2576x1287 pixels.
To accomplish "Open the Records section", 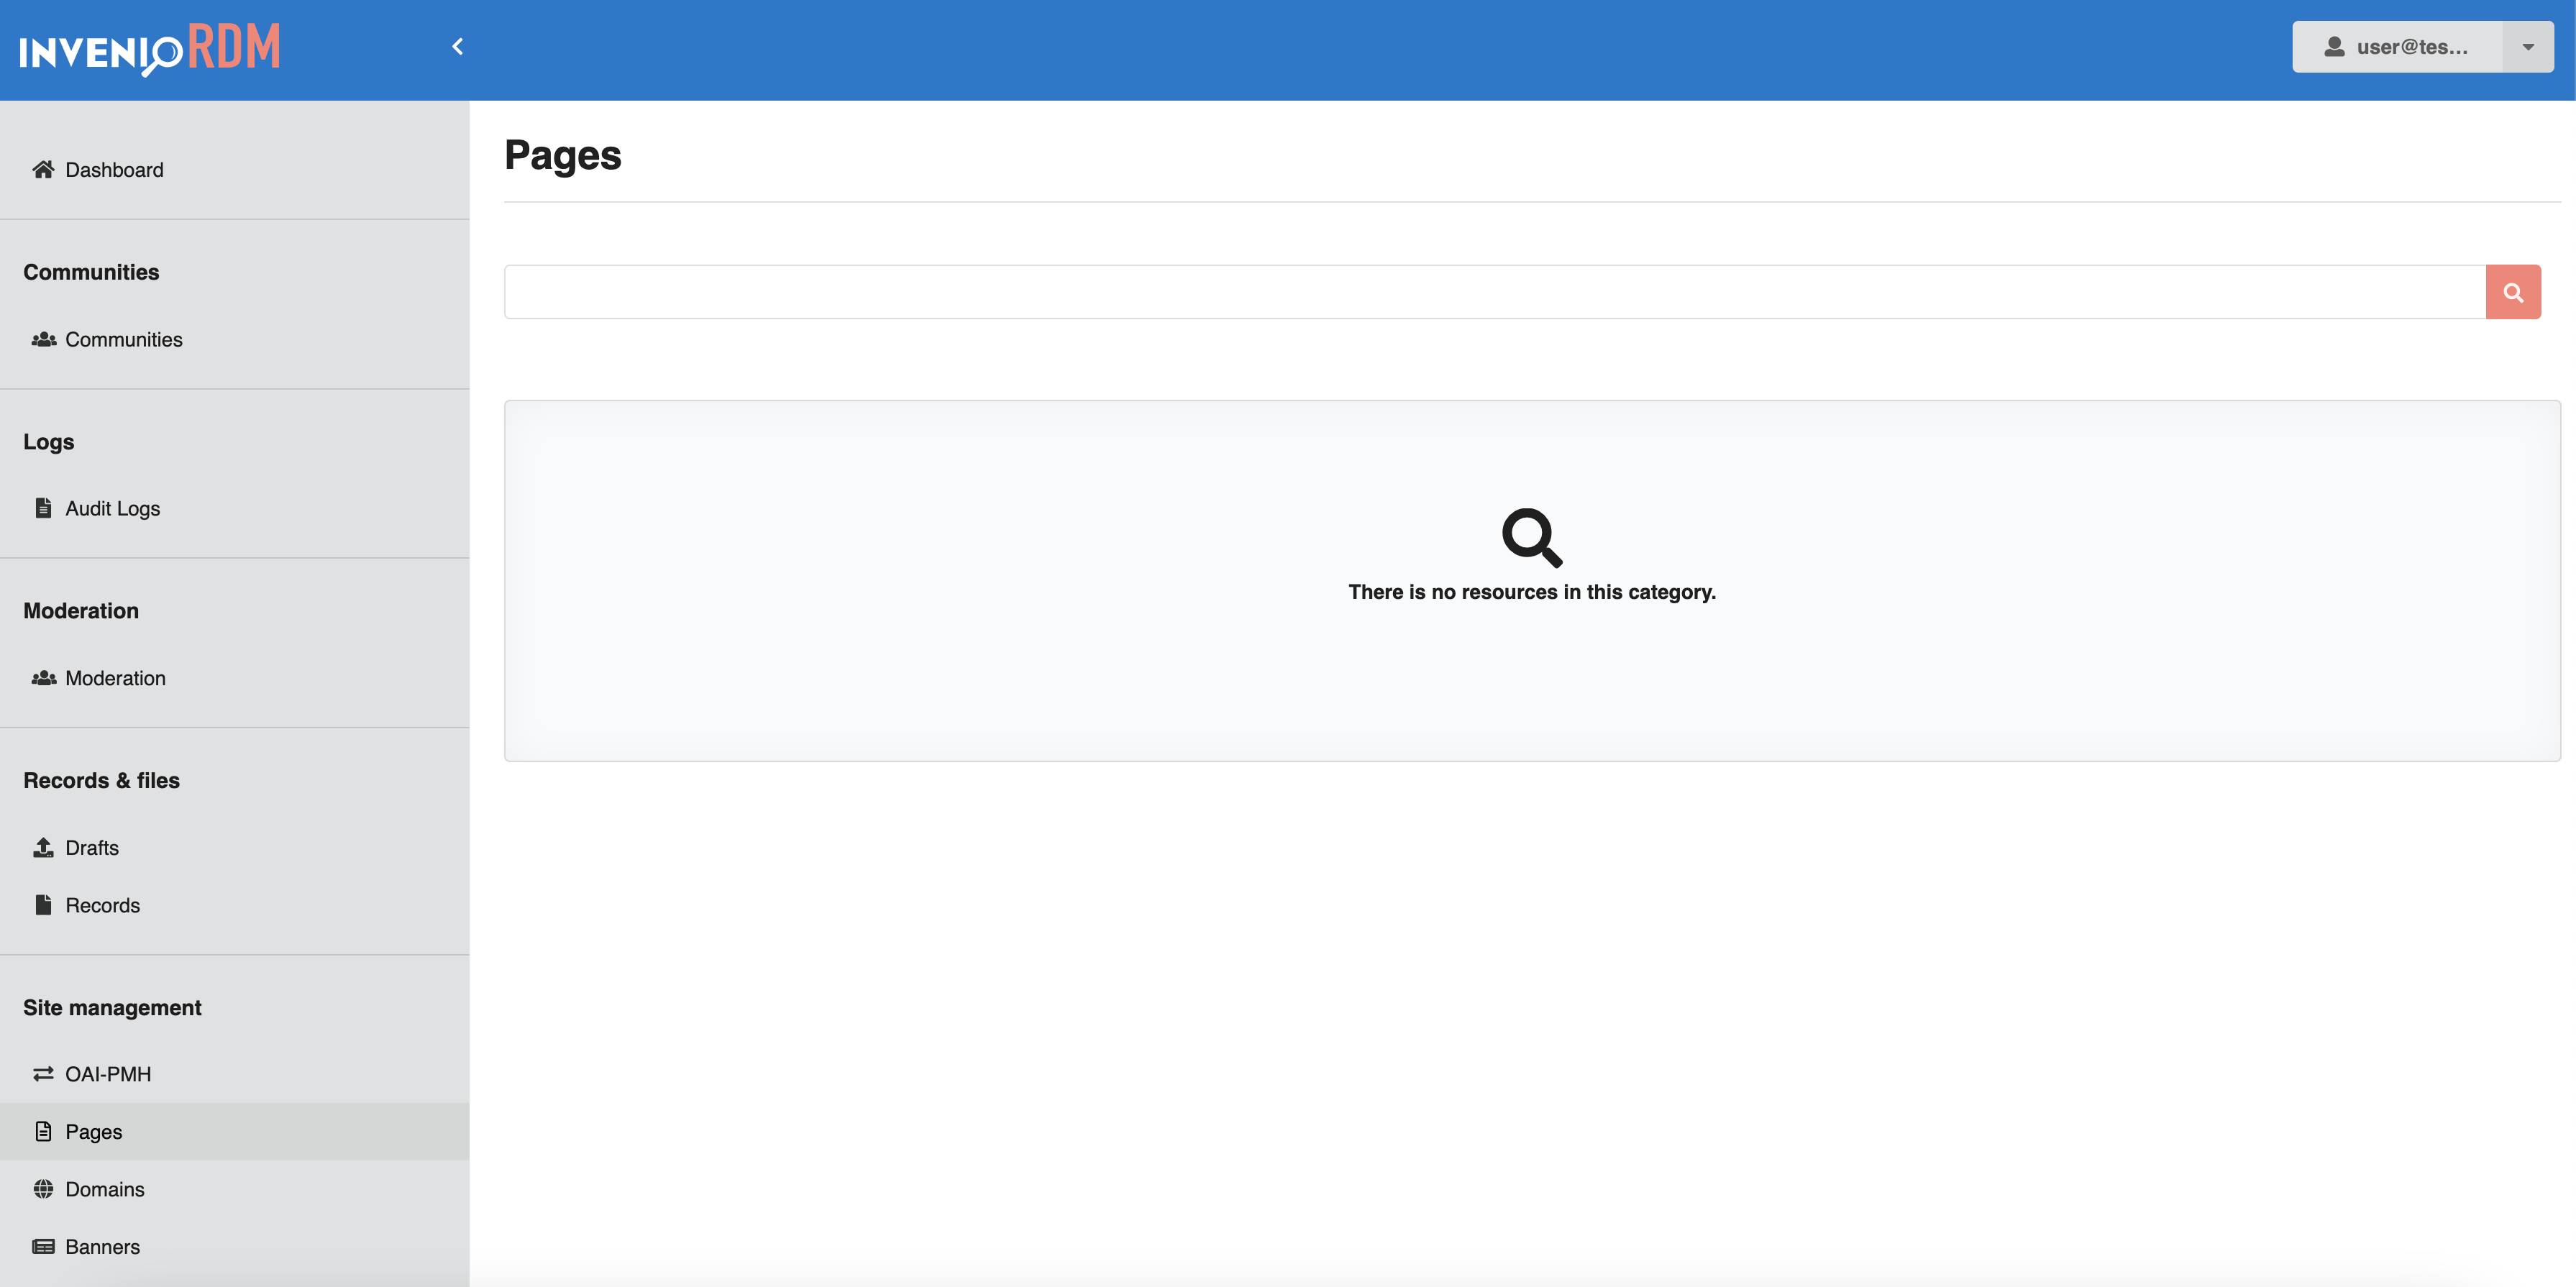I will pyautogui.click(x=234, y=905).
